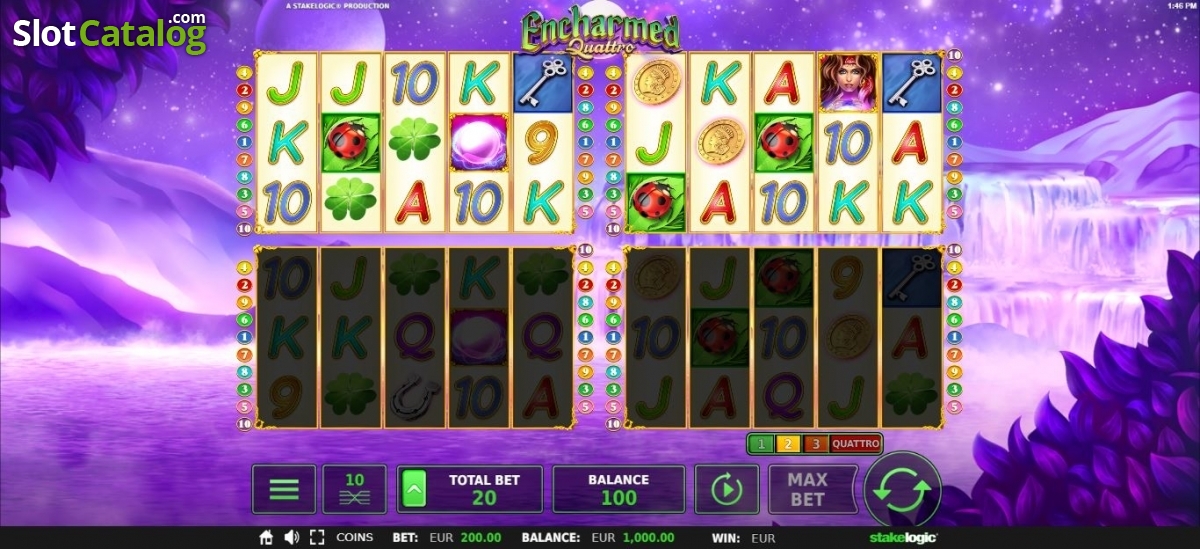
Task: Select the 2 reel-sets mode tab
Action: [787, 443]
